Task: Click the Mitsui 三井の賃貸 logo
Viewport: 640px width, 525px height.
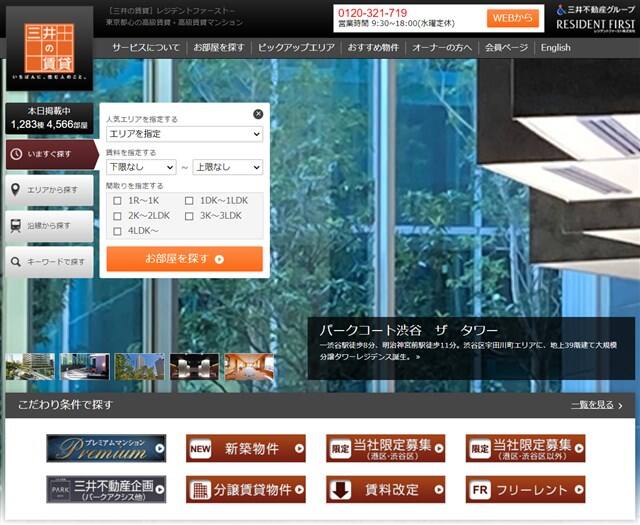Action: 48,46
